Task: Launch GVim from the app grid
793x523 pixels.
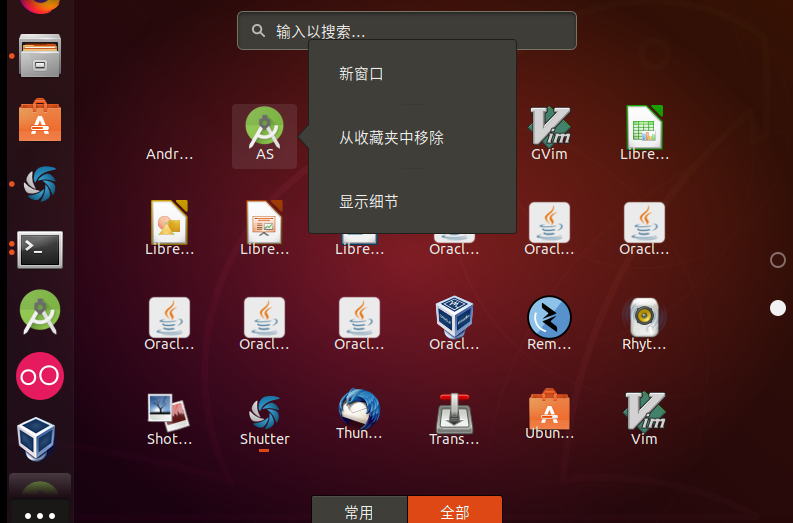Action: pos(549,135)
